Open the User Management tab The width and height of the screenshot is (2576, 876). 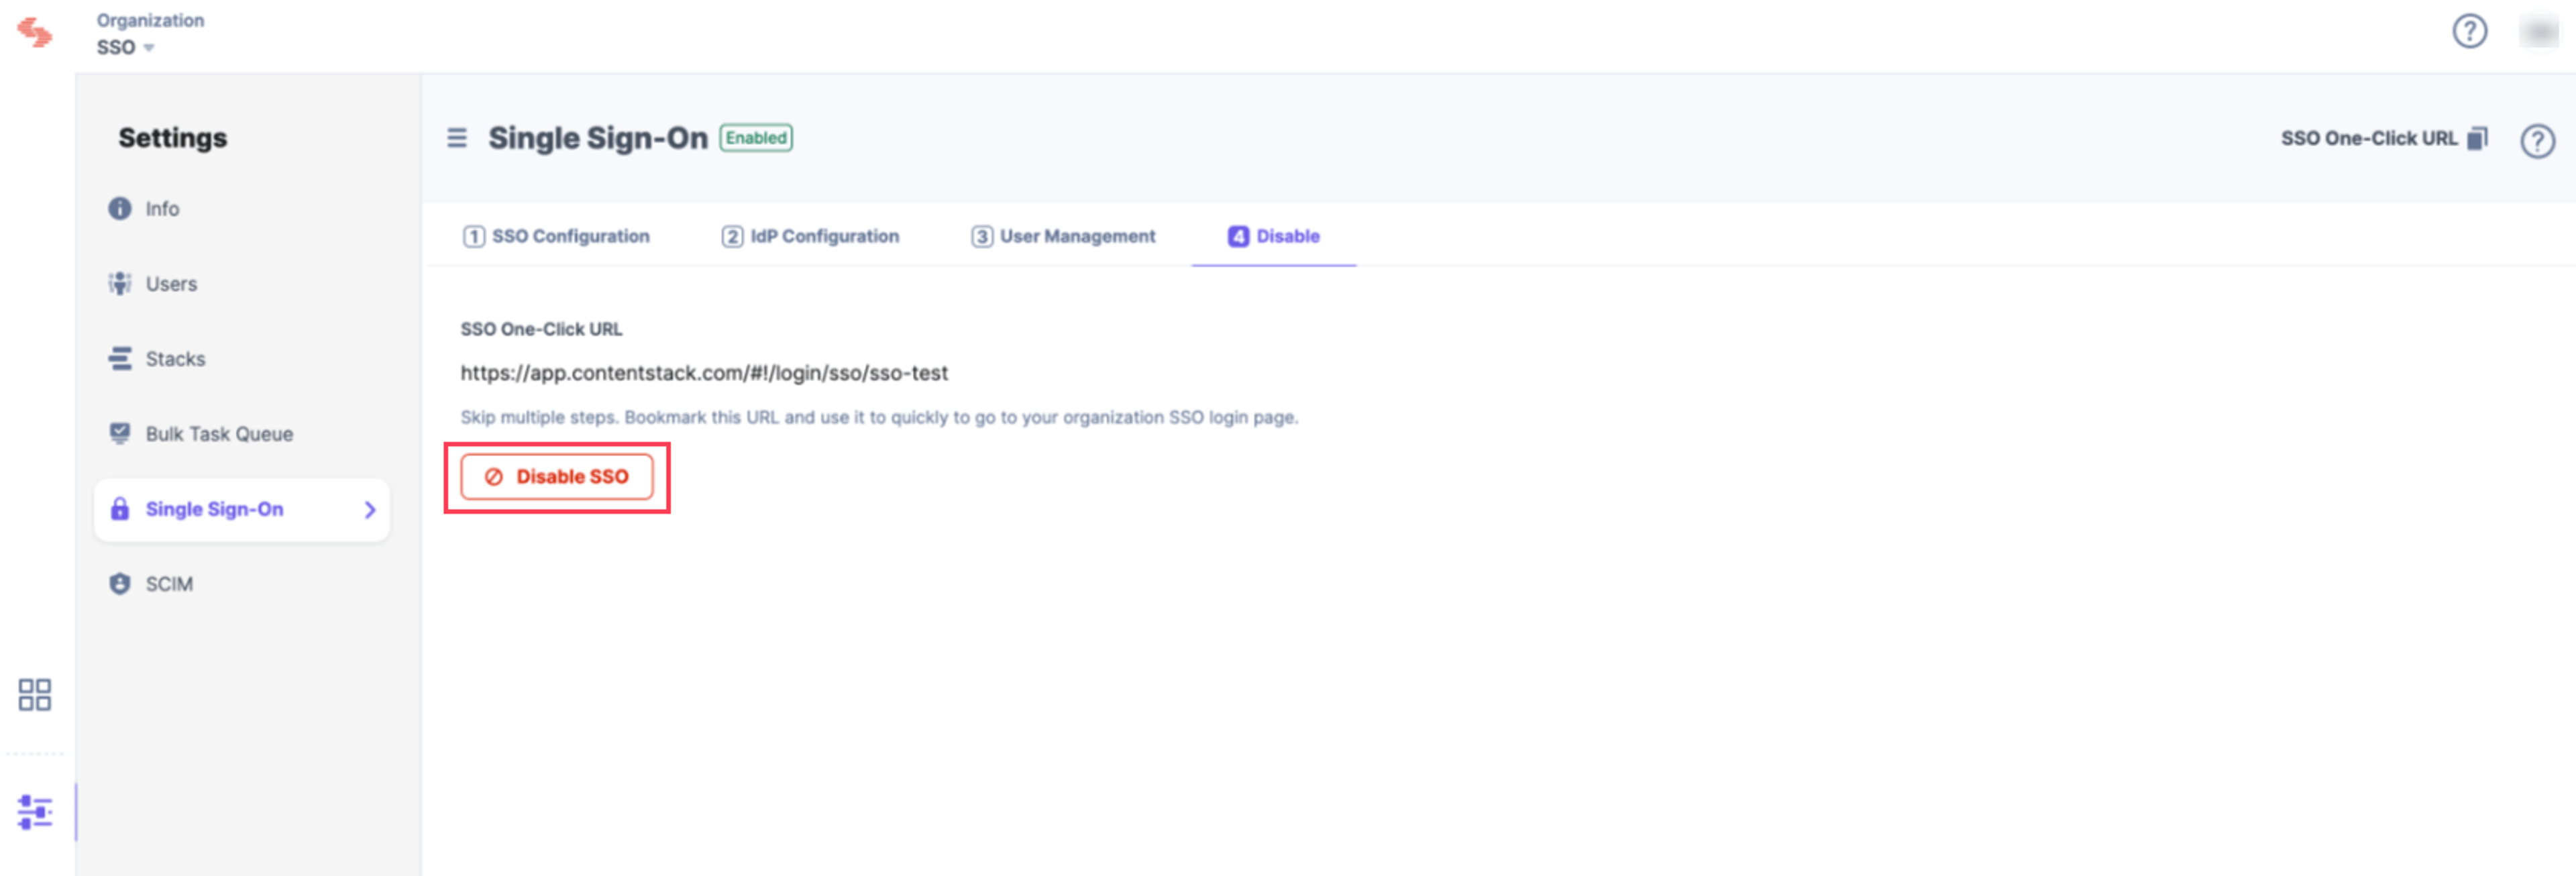coord(1063,236)
